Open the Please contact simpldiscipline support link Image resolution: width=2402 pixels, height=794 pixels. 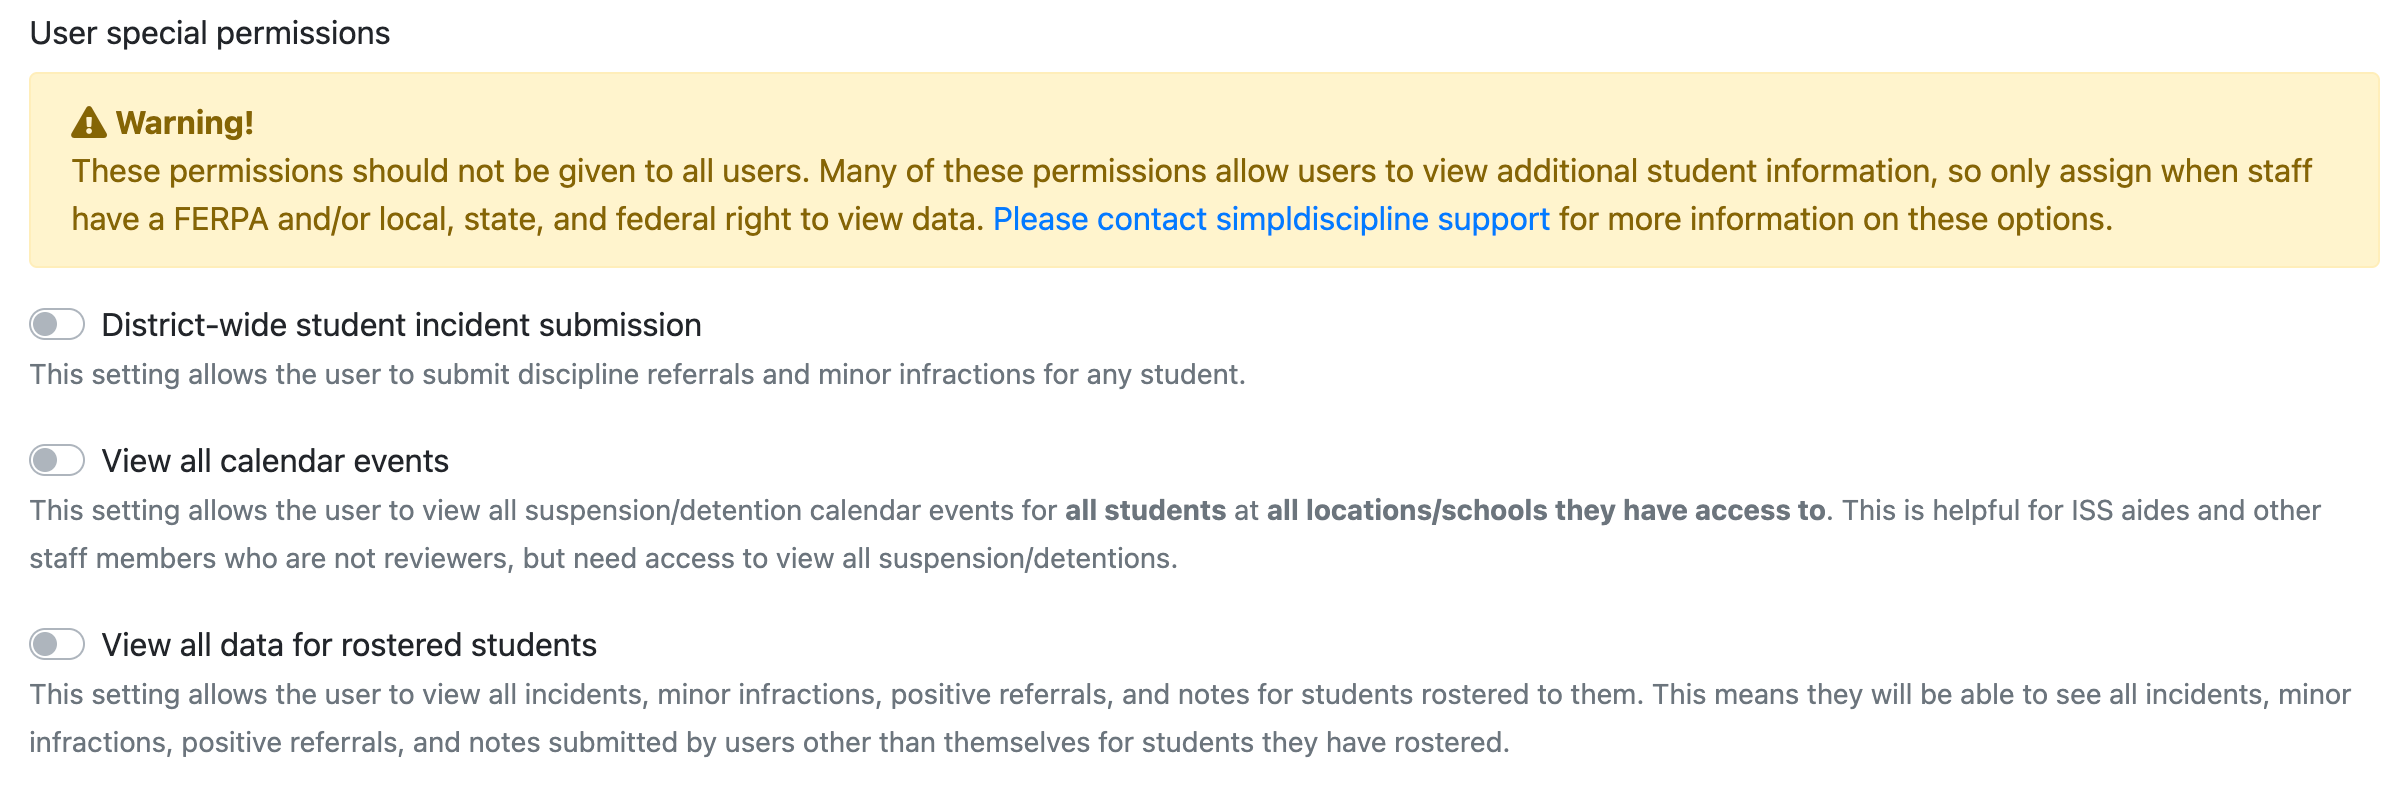pyautogui.click(x=1271, y=219)
